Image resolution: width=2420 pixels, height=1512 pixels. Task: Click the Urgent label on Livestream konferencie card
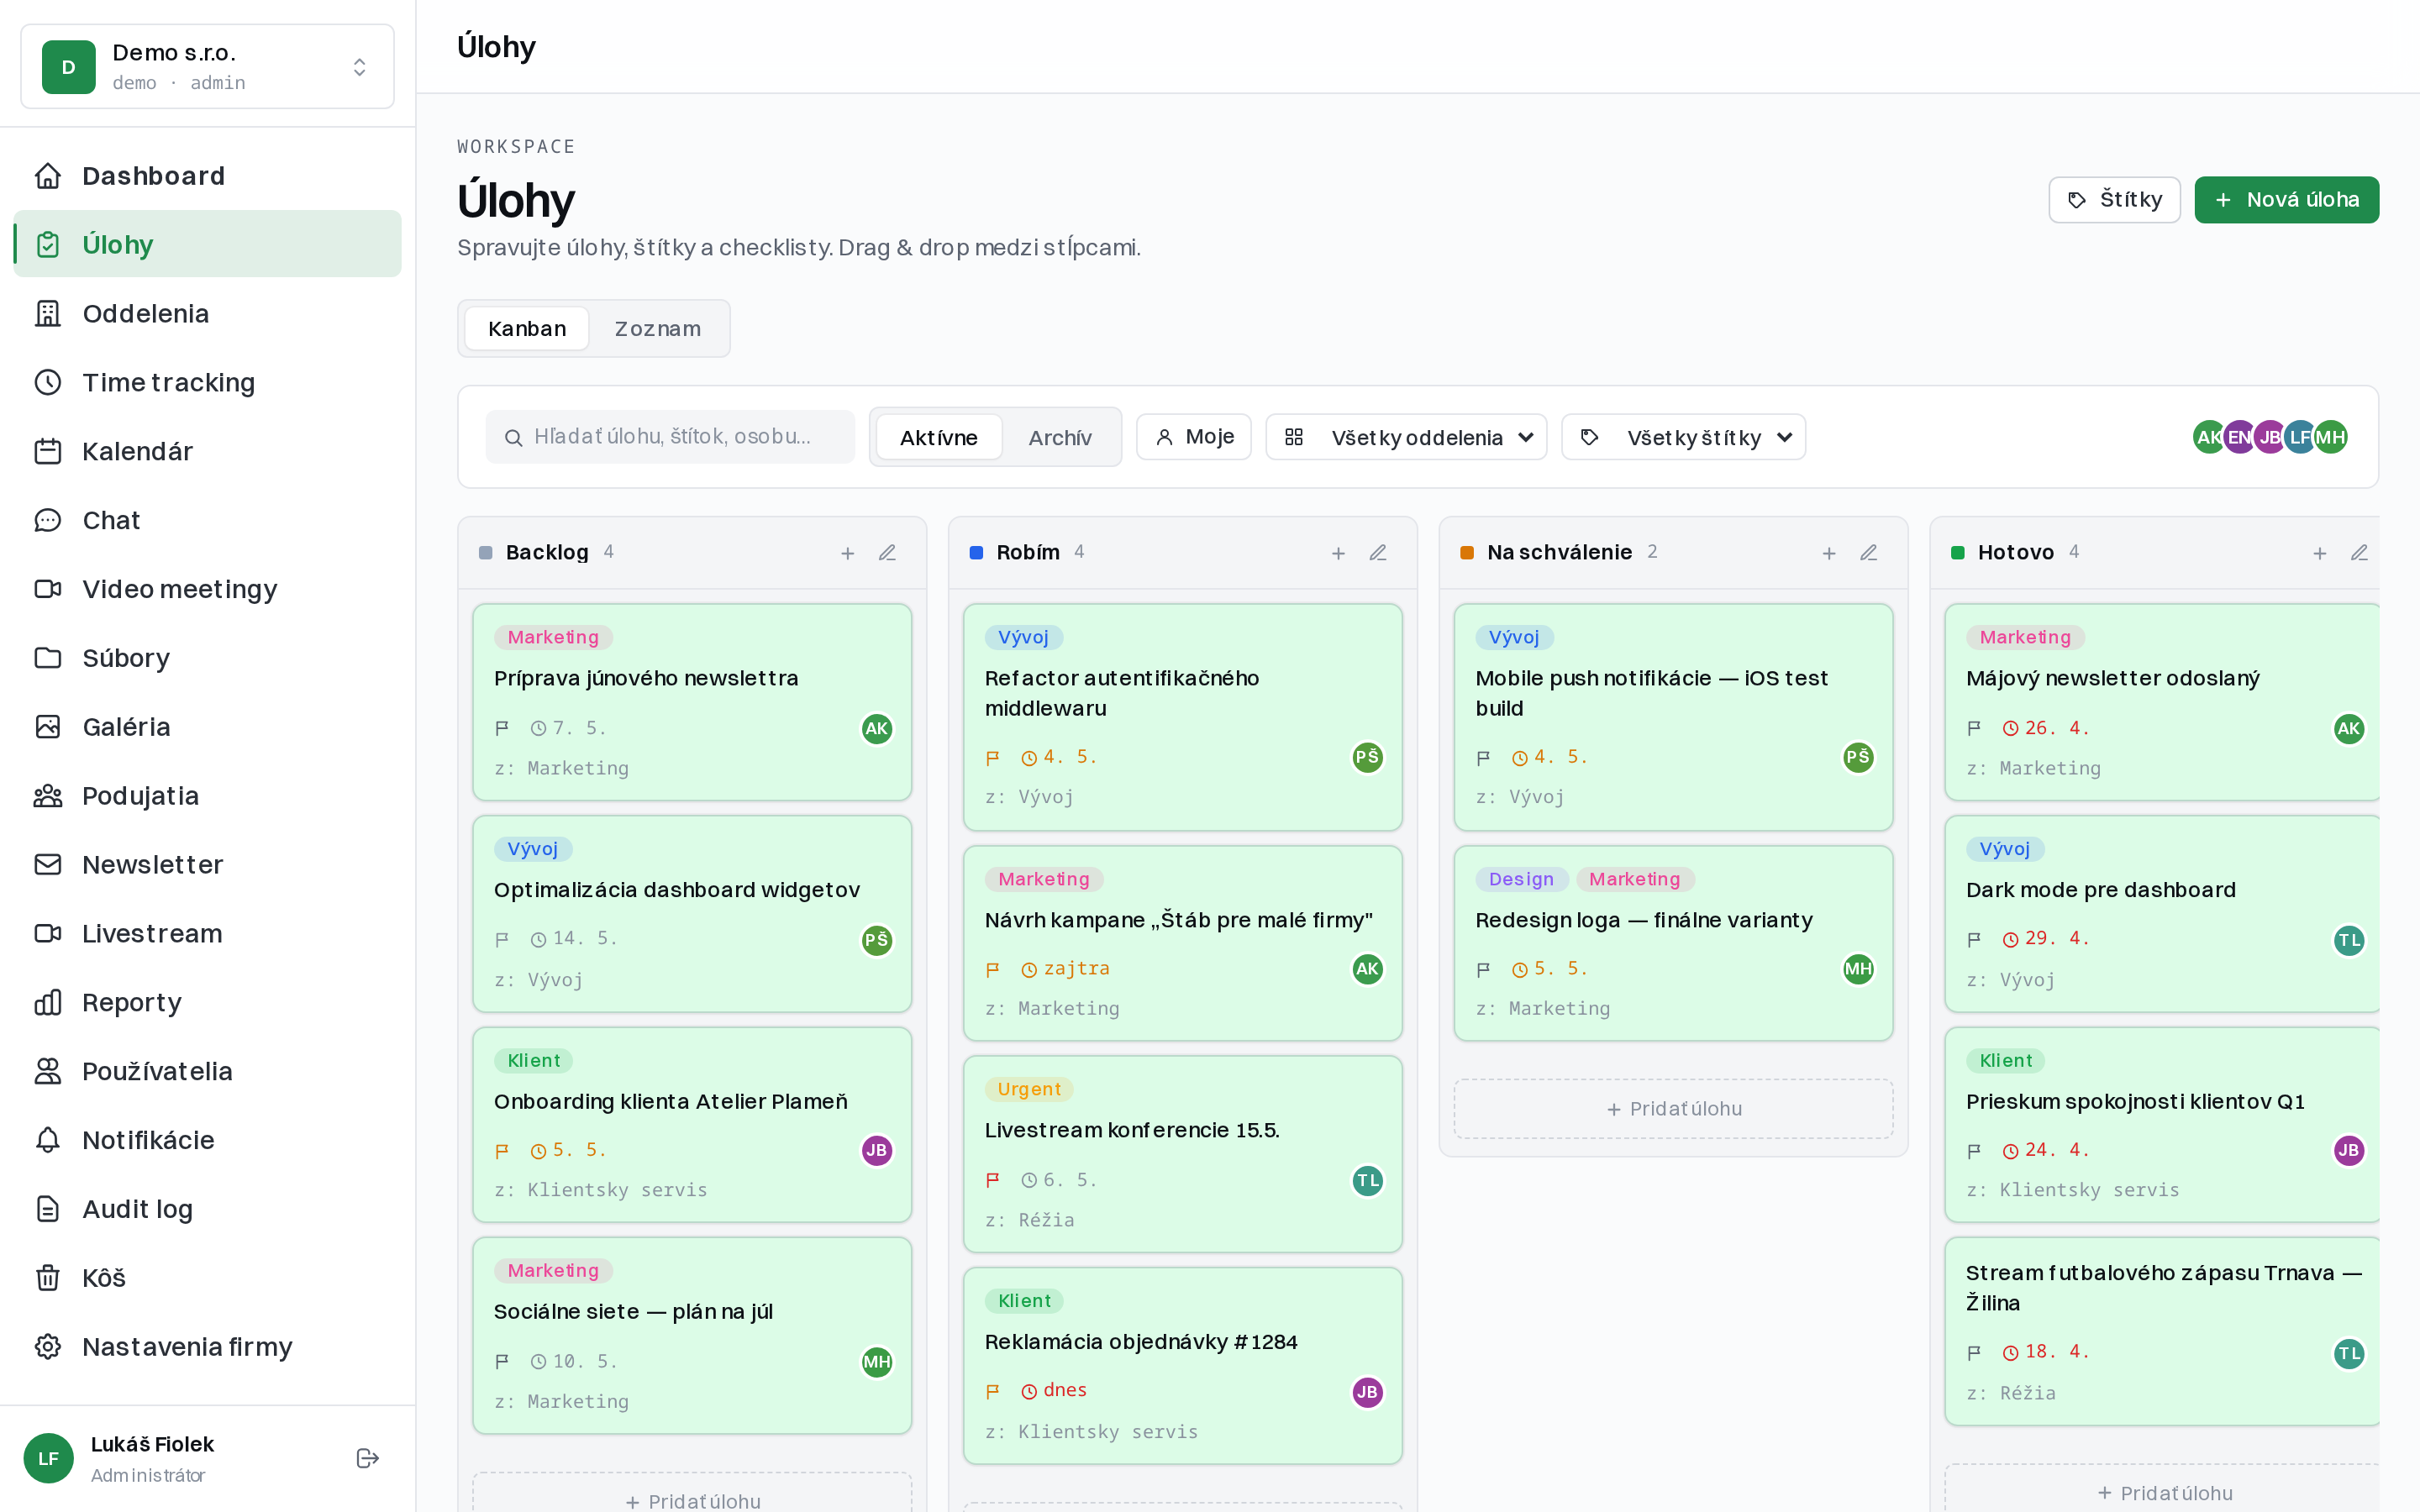coord(1028,1089)
